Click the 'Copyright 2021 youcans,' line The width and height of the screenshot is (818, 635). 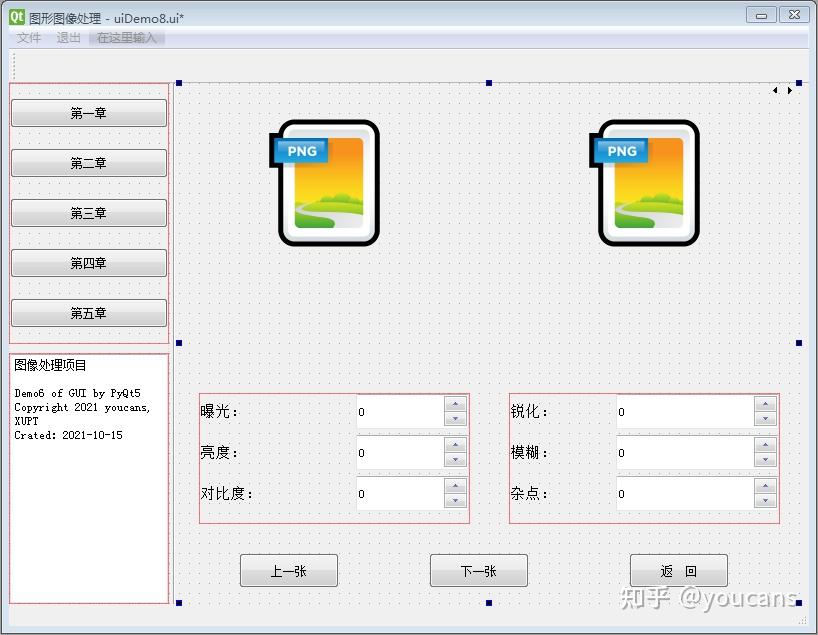[x=82, y=408]
